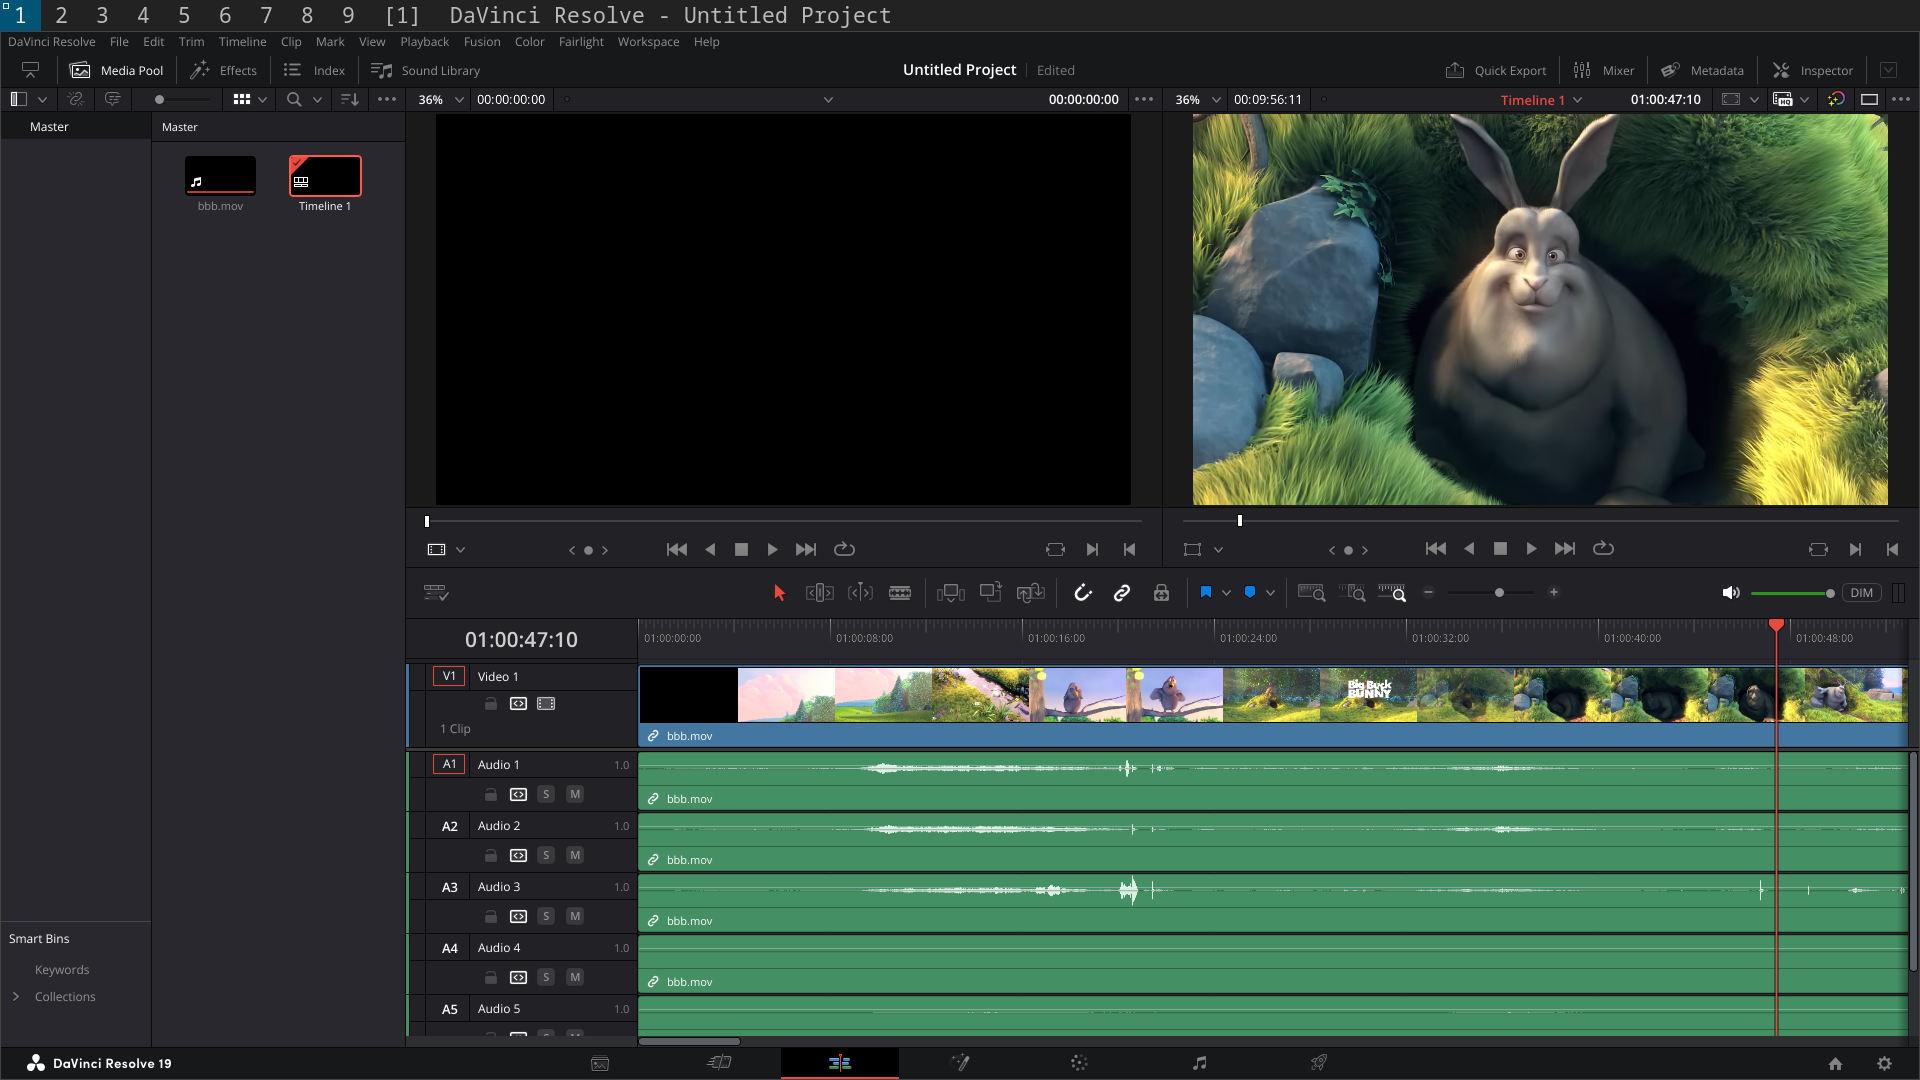Open the Inspector panel

[x=1813, y=70]
